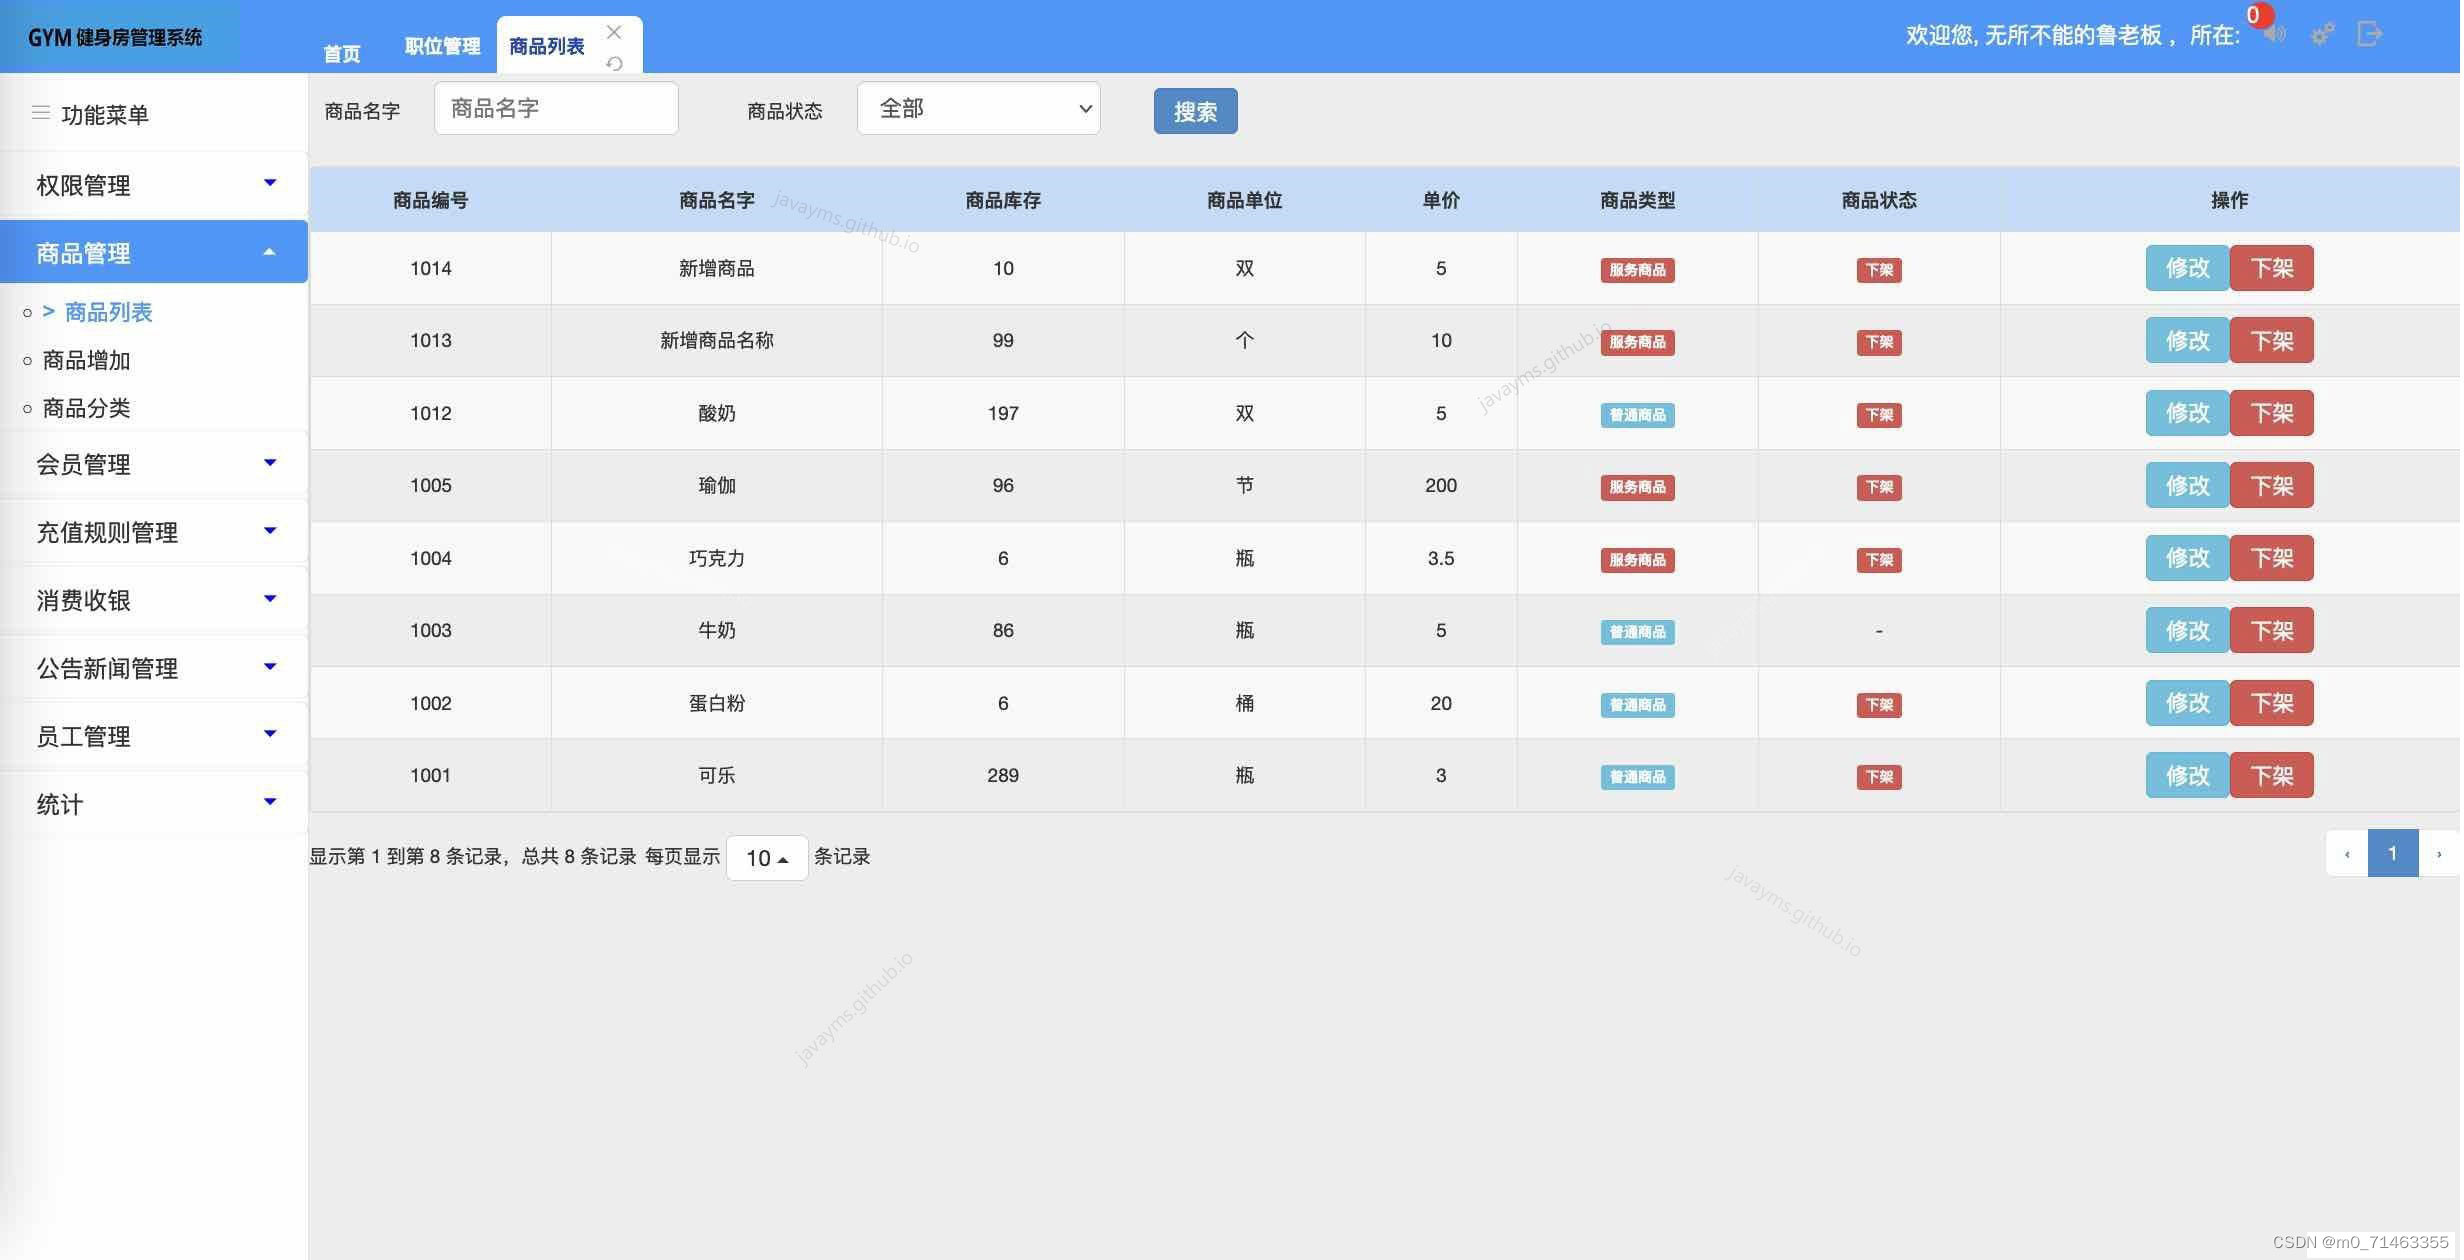
Task: Switch to the 首页 tab
Action: pos(341,54)
